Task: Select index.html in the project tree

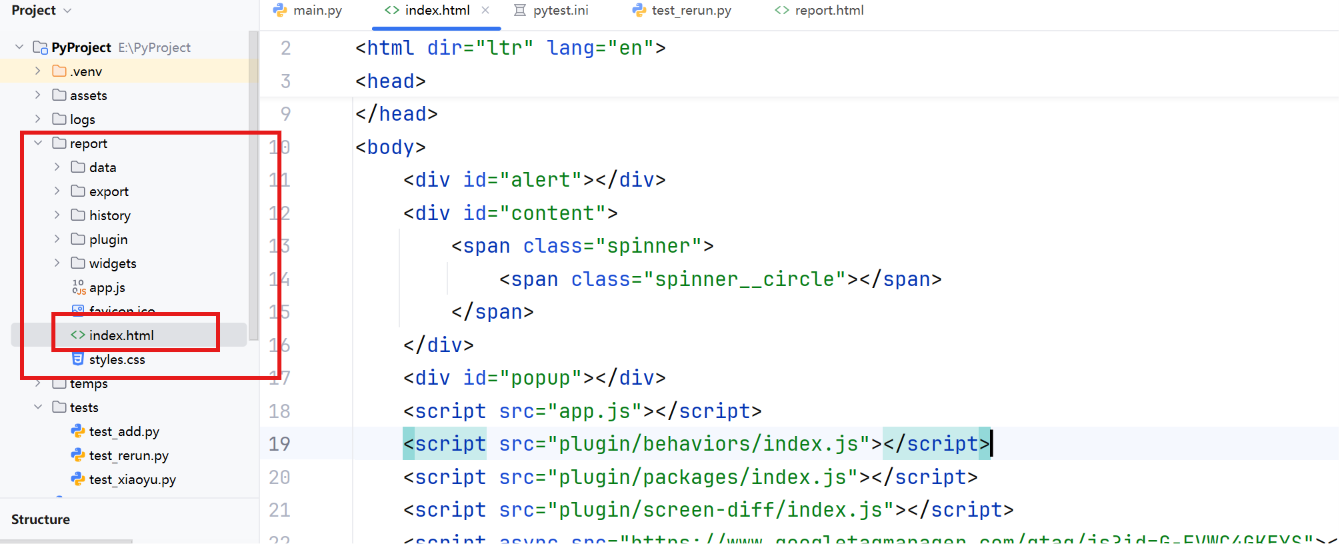Action: point(121,335)
